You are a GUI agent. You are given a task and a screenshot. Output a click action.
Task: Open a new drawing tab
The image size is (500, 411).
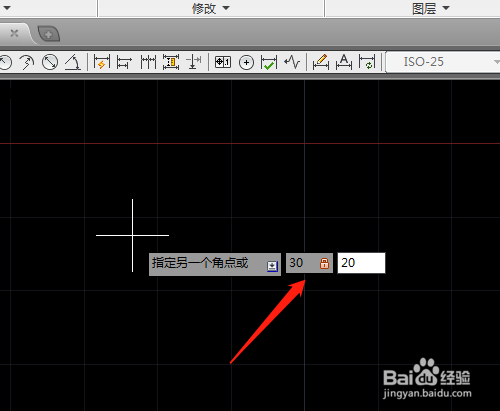49,34
